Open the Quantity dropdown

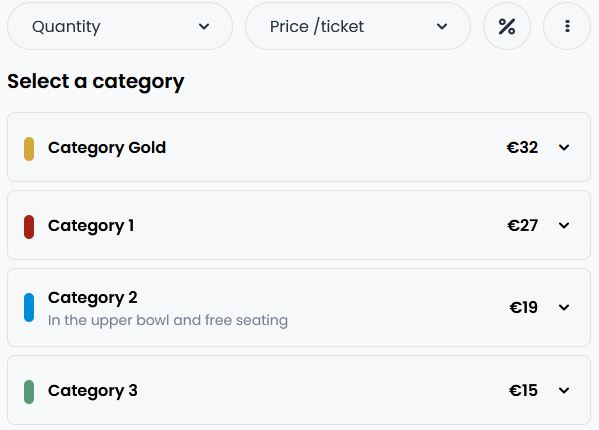120,26
